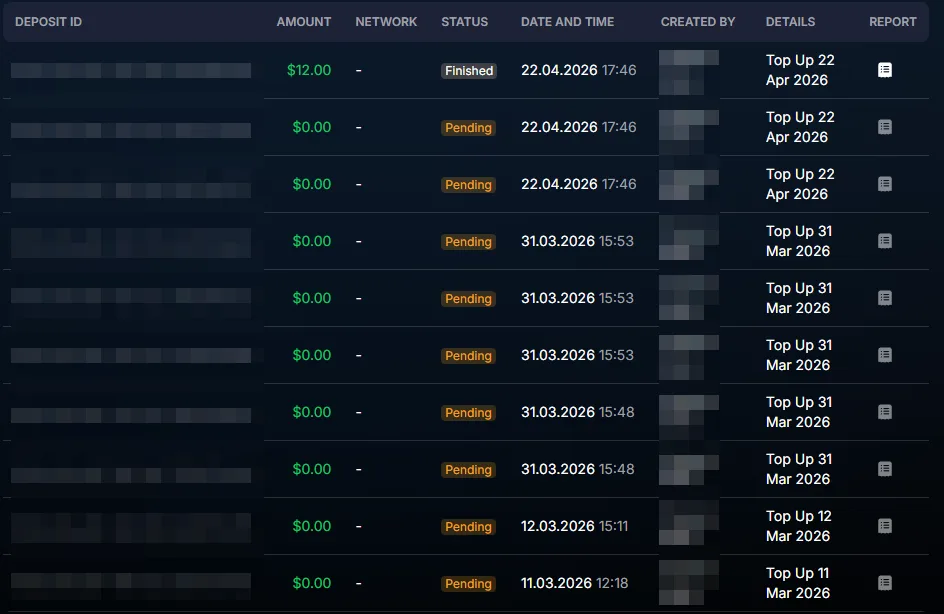944x614 pixels.
Task: Select the 12.03.2026 15:11 date cell
Action: [x=574, y=526]
